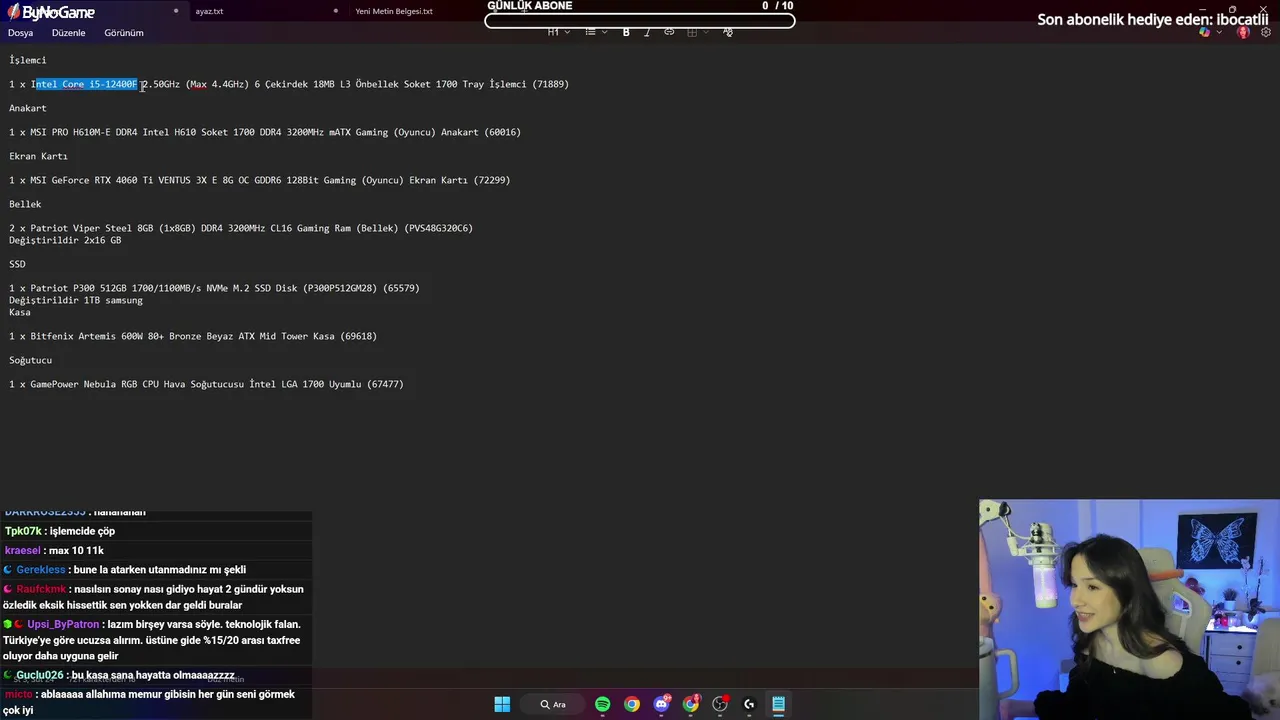Insert a link using the link icon
Image resolution: width=1280 pixels, height=720 pixels.
pos(669,32)
